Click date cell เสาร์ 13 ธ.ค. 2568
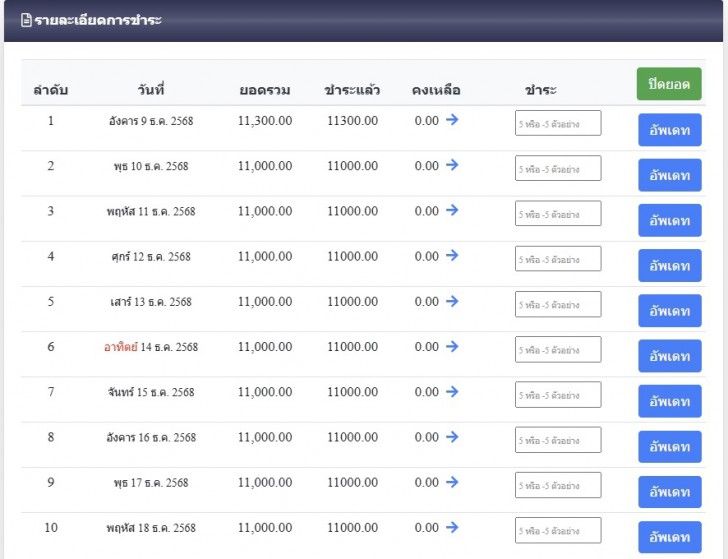Screen dimensions: 728x559 151,302
